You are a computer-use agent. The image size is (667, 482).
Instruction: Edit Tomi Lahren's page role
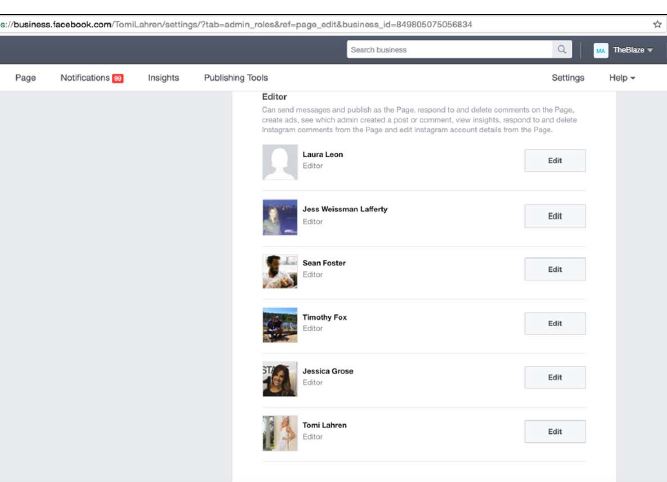(x=554, y=431)
